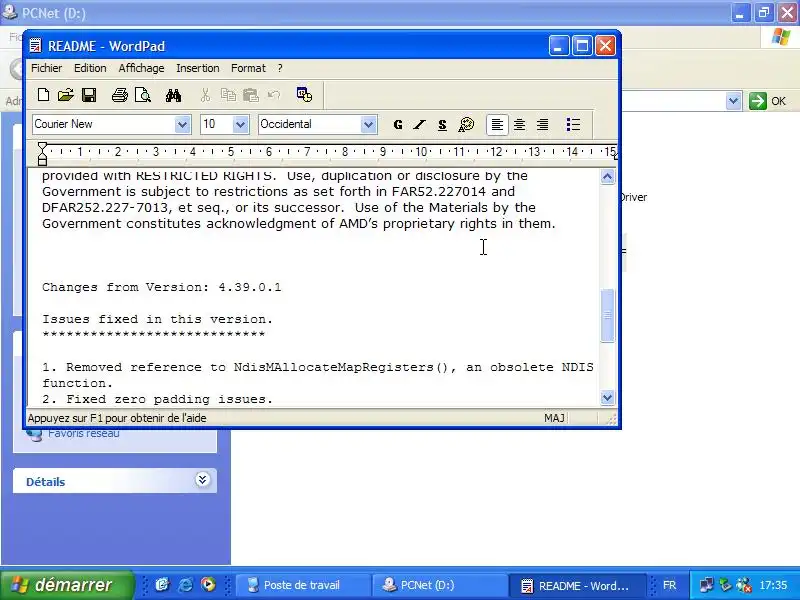800x600 pixels.
Task: Open Favoris réseau link
Action: pos(84,434)
